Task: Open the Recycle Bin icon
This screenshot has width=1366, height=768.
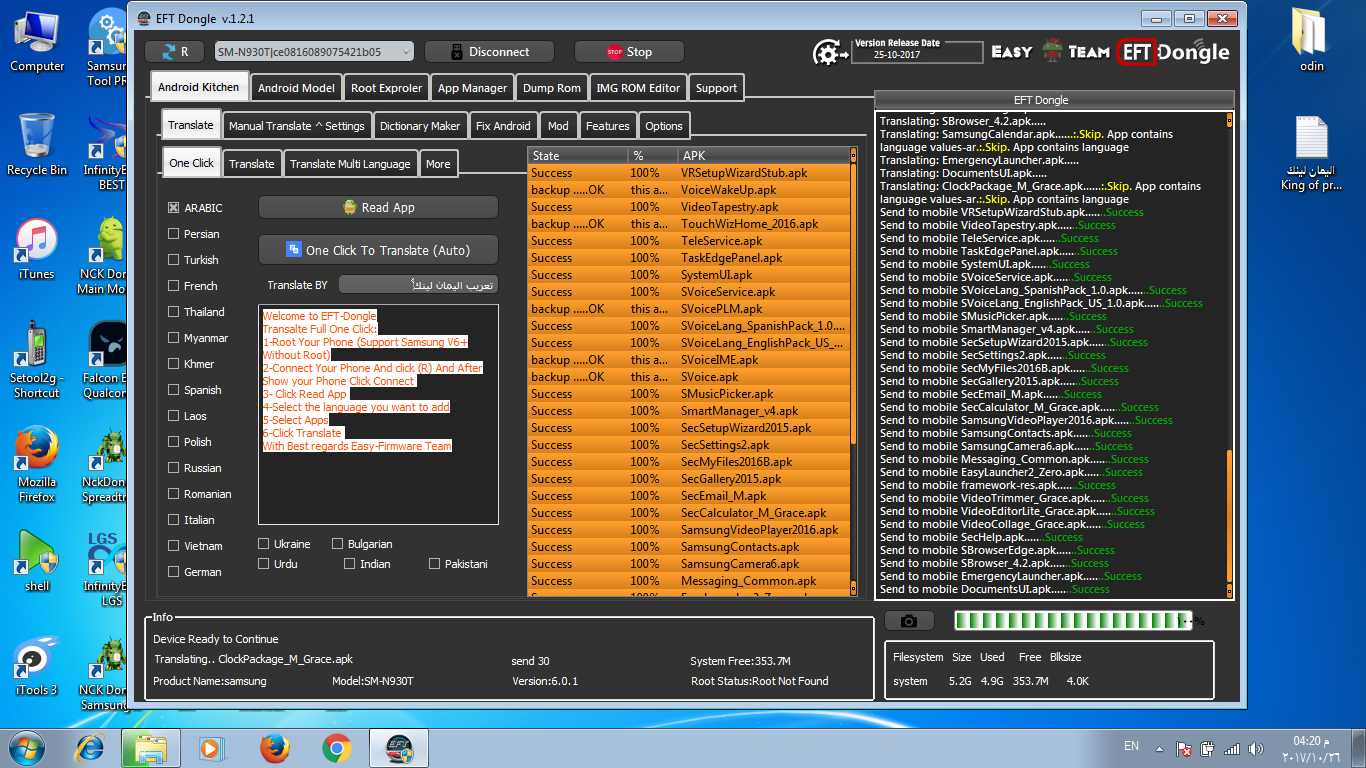Action: [x=37, y=144]
